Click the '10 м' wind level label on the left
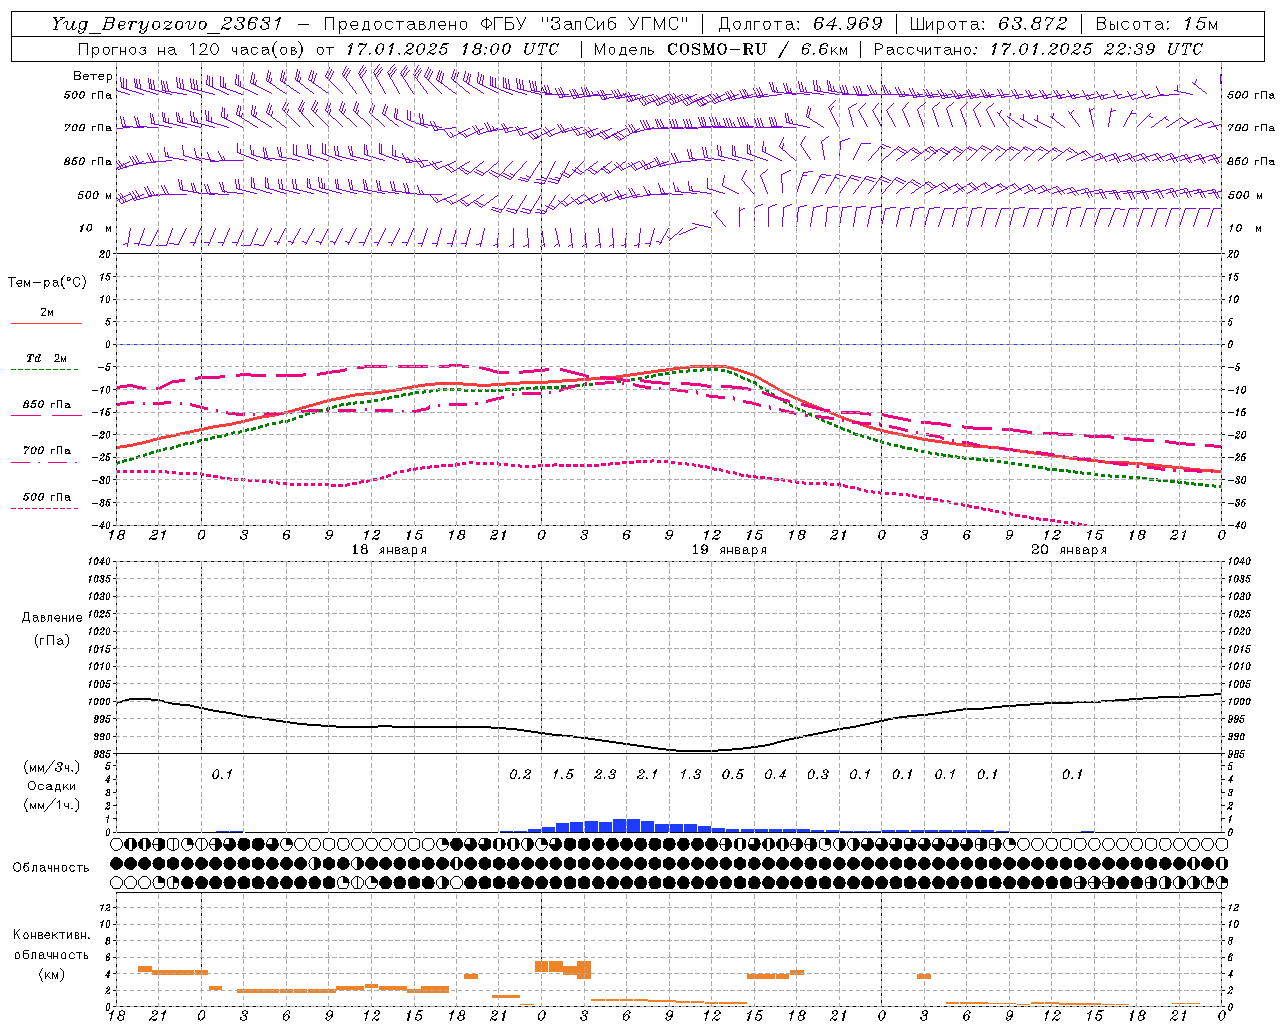Screen dimensions: 1280x1024 tap(96, 229)
